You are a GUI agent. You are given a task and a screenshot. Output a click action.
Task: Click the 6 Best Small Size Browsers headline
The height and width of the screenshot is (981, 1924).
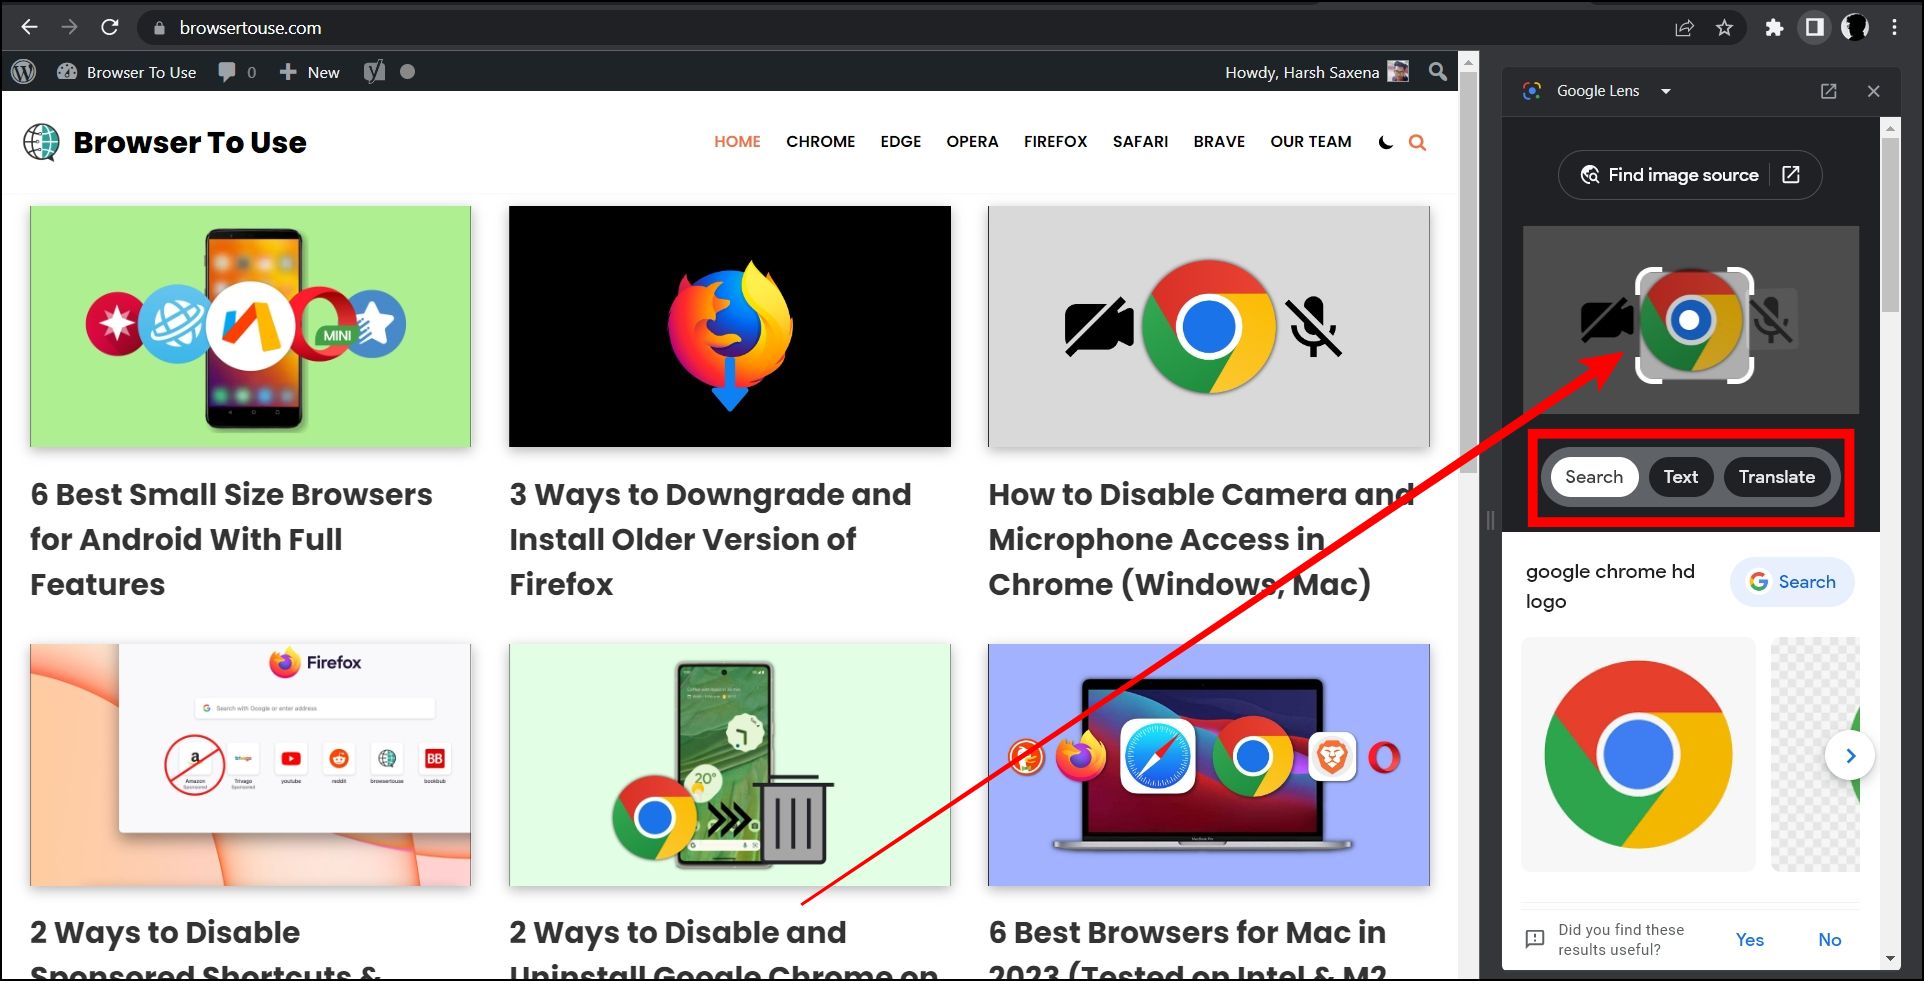pos(231,539)
